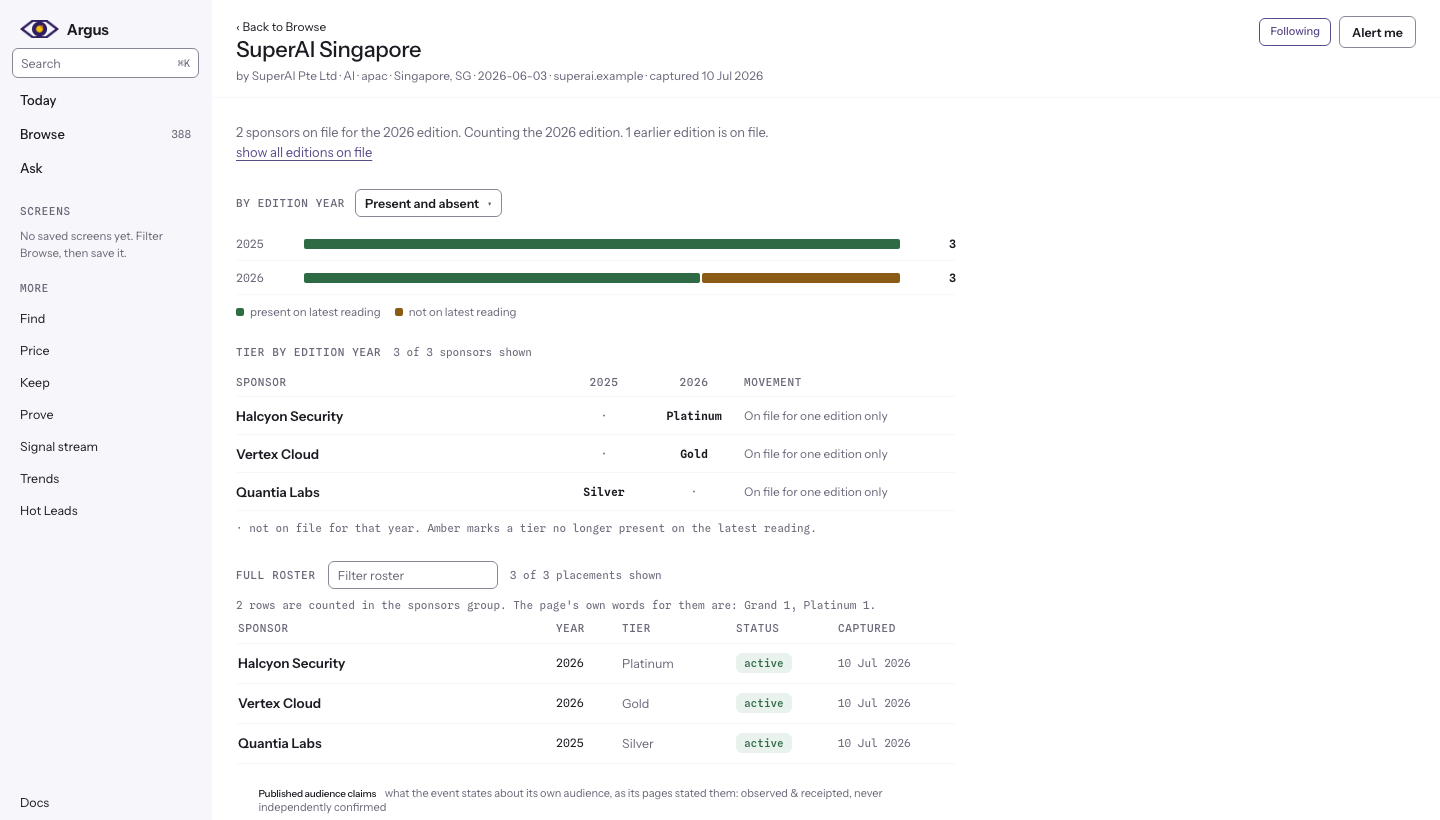Click the Silver tier cell under 2025

click(604, 492)
